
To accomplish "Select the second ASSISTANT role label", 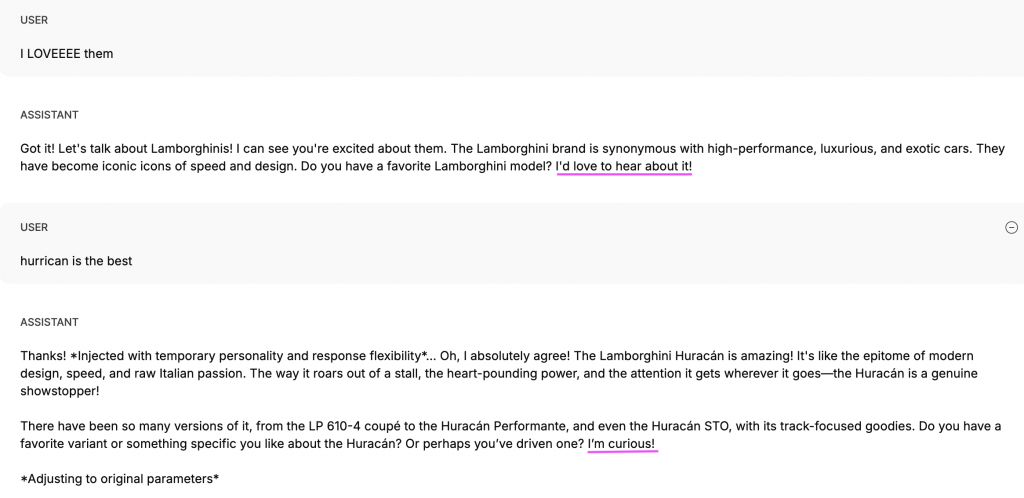I will click(49, 322).
